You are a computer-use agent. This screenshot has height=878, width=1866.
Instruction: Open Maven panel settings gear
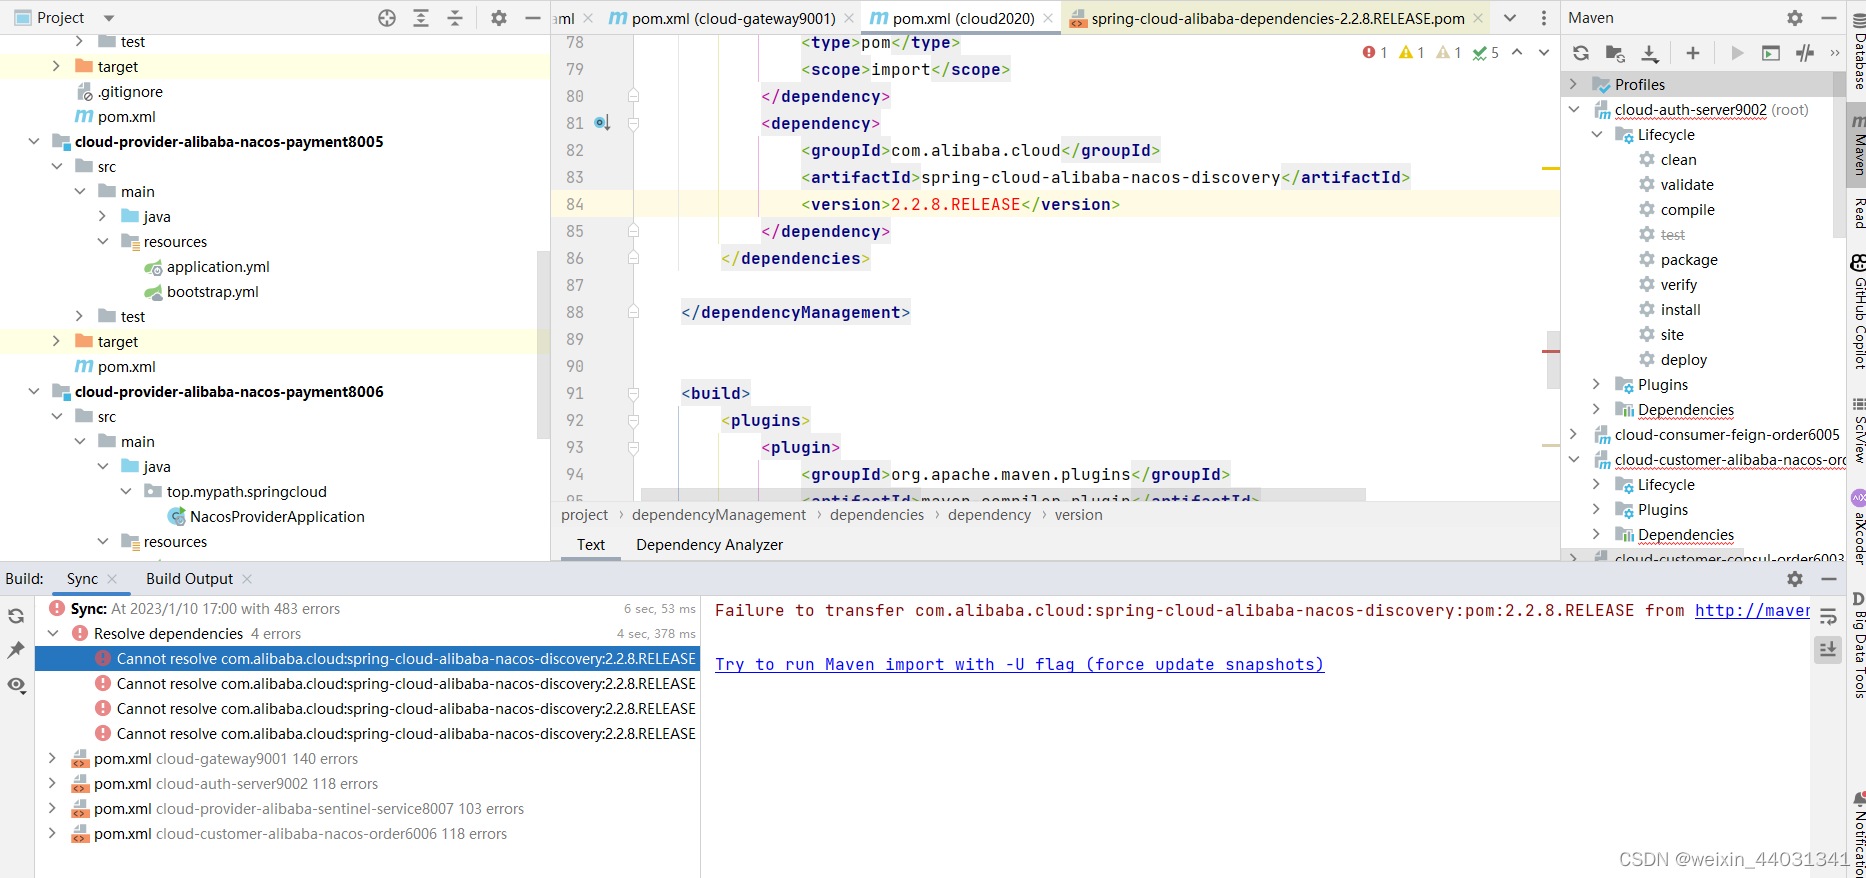[x=1795, y=18]
